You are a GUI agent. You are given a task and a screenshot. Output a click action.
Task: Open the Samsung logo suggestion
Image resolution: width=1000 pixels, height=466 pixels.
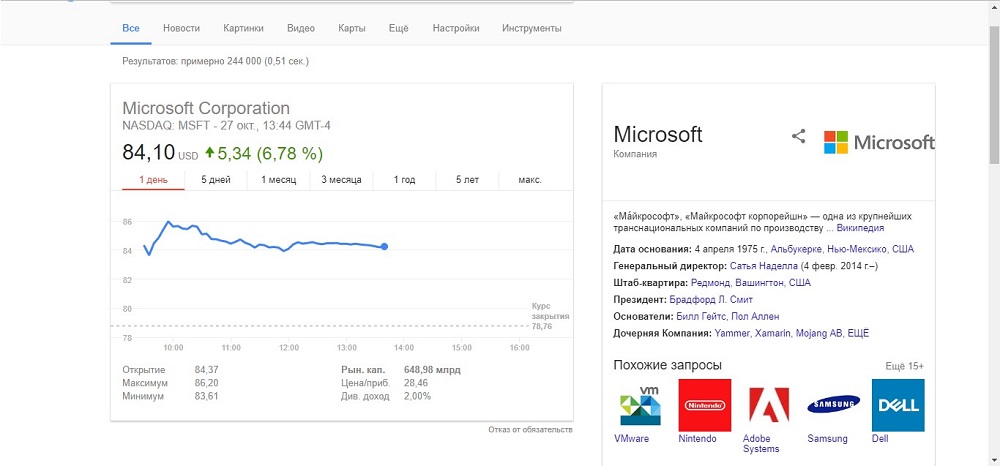coord(834,405)
